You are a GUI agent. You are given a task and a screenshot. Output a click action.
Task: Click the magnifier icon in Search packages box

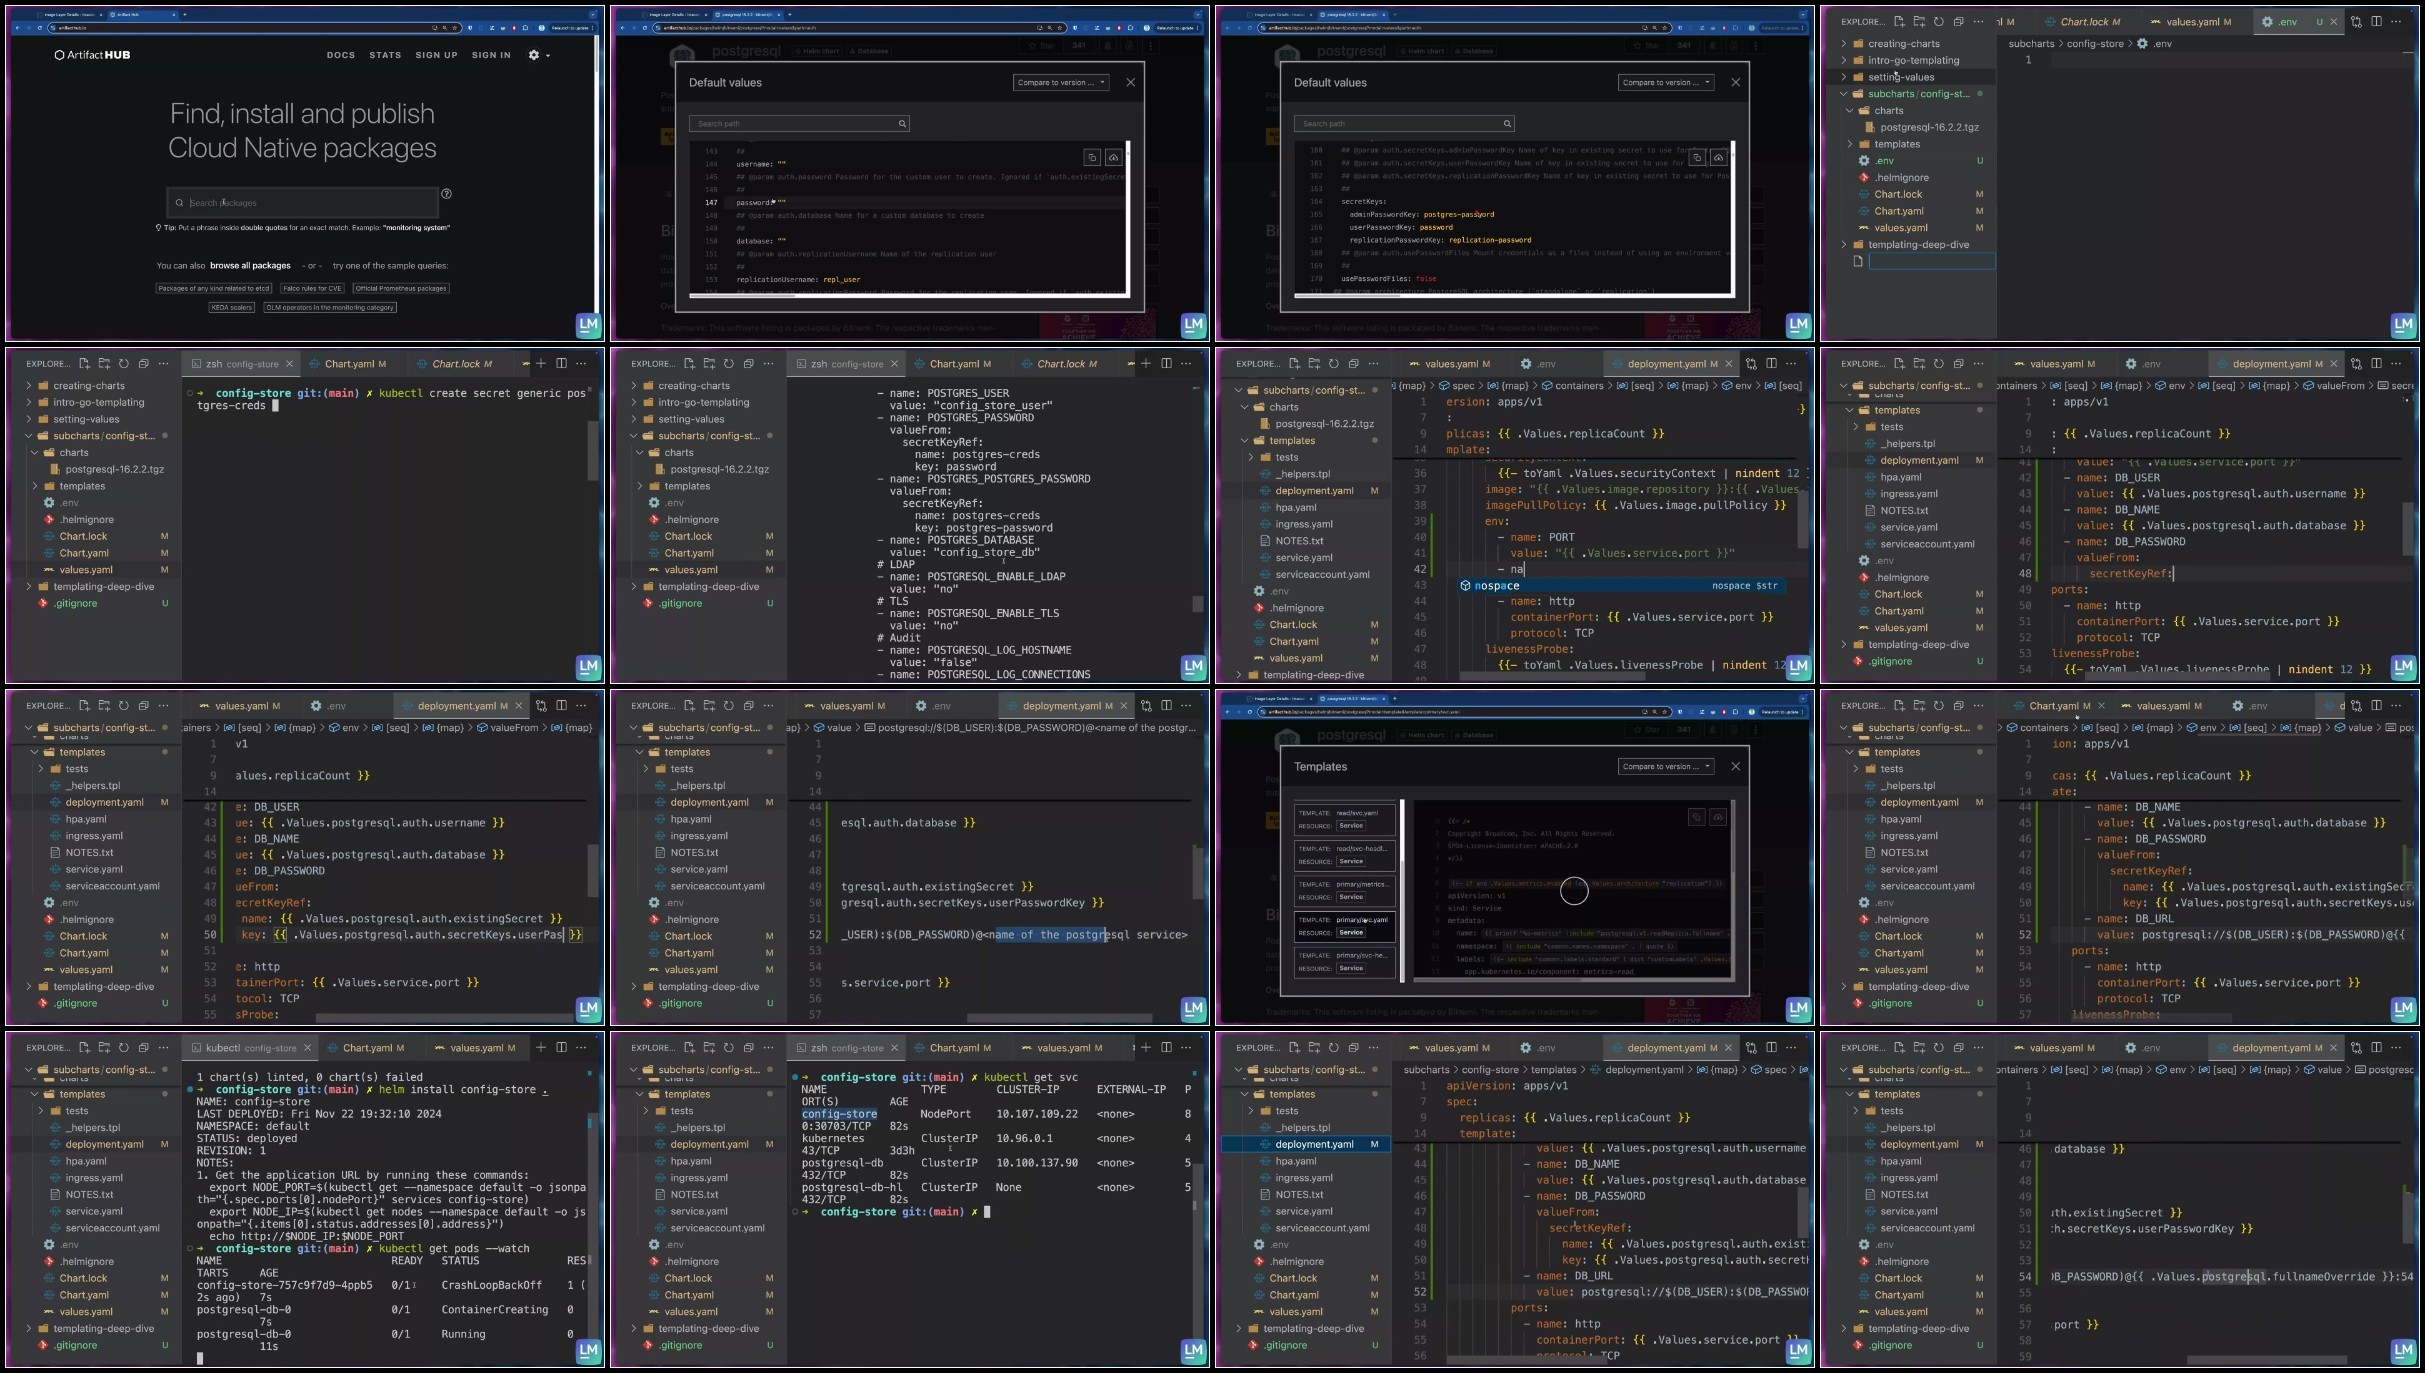tap(179, 203)
